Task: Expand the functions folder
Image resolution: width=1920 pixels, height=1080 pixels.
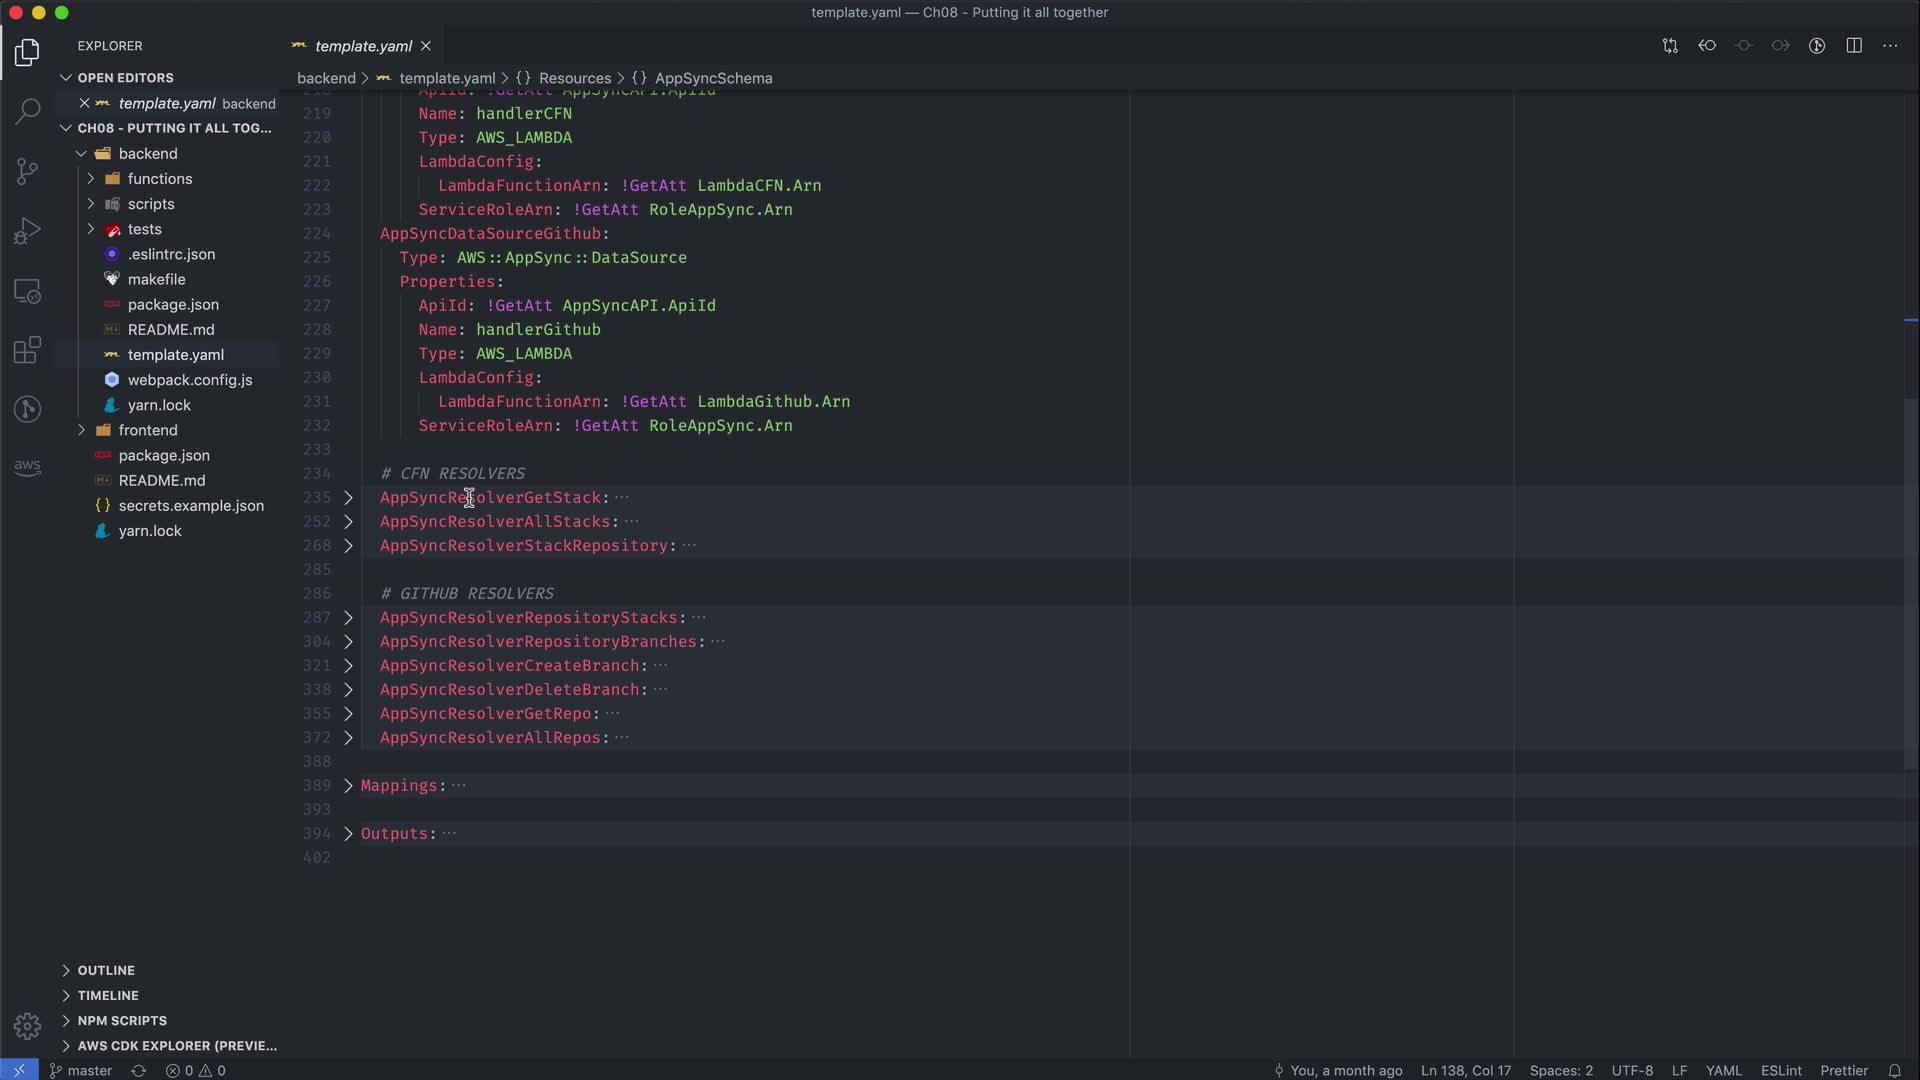Action: click(159, 179)
